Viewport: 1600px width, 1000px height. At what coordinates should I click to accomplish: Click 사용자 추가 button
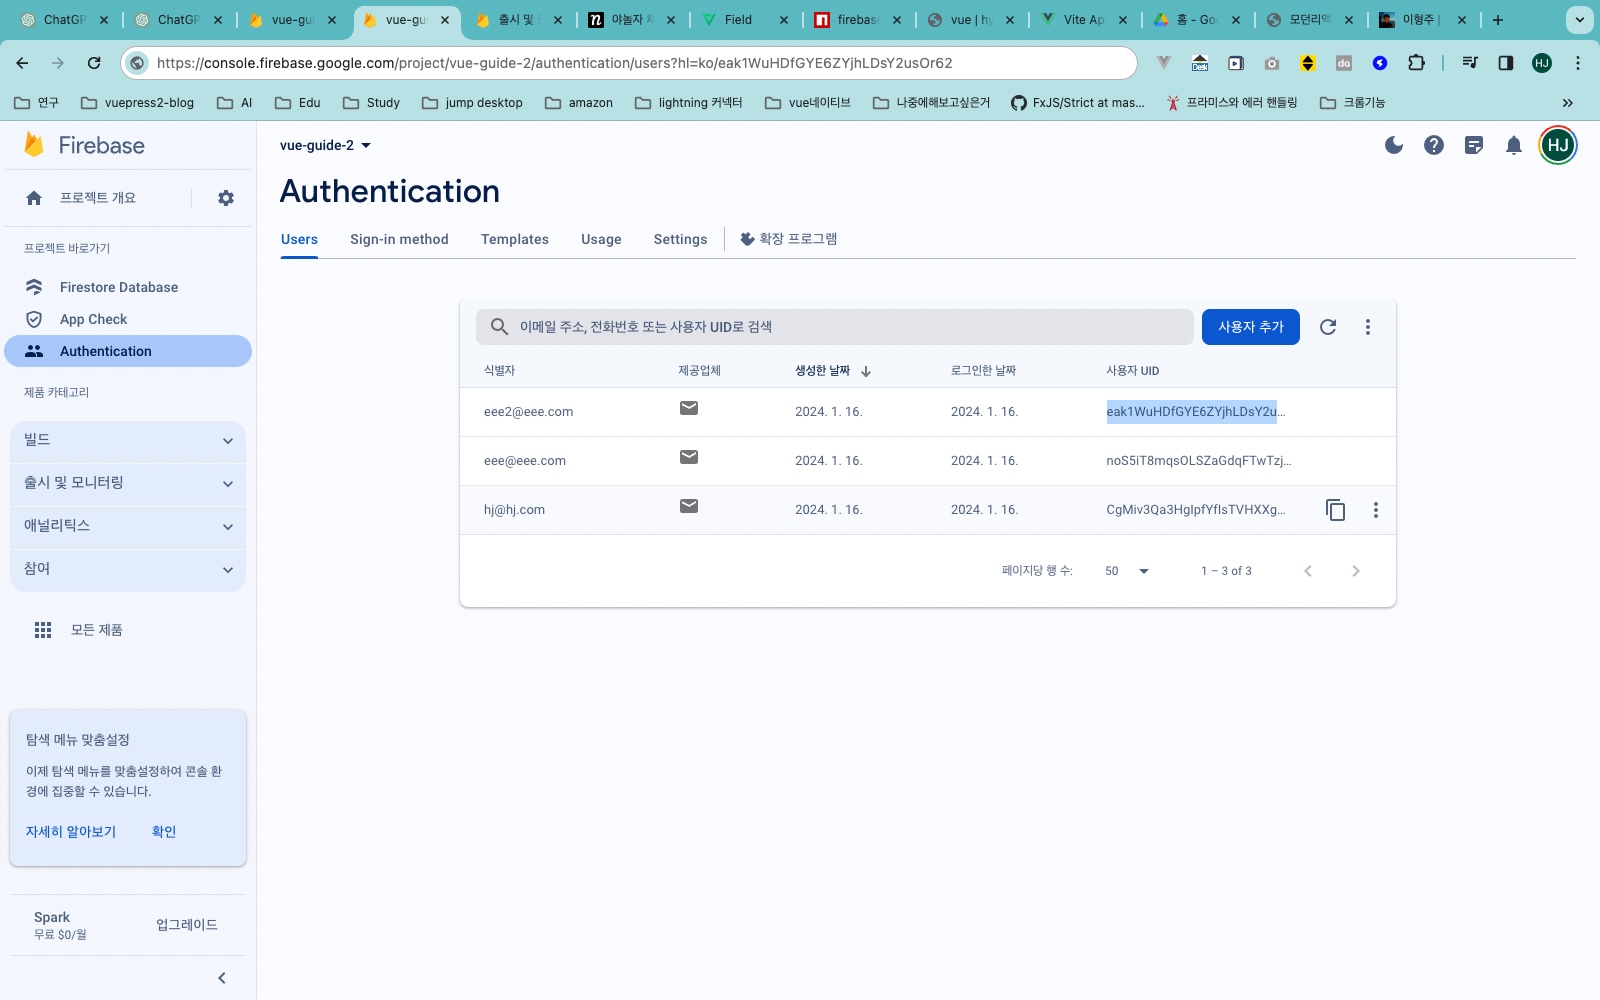tap(1251, 327)
